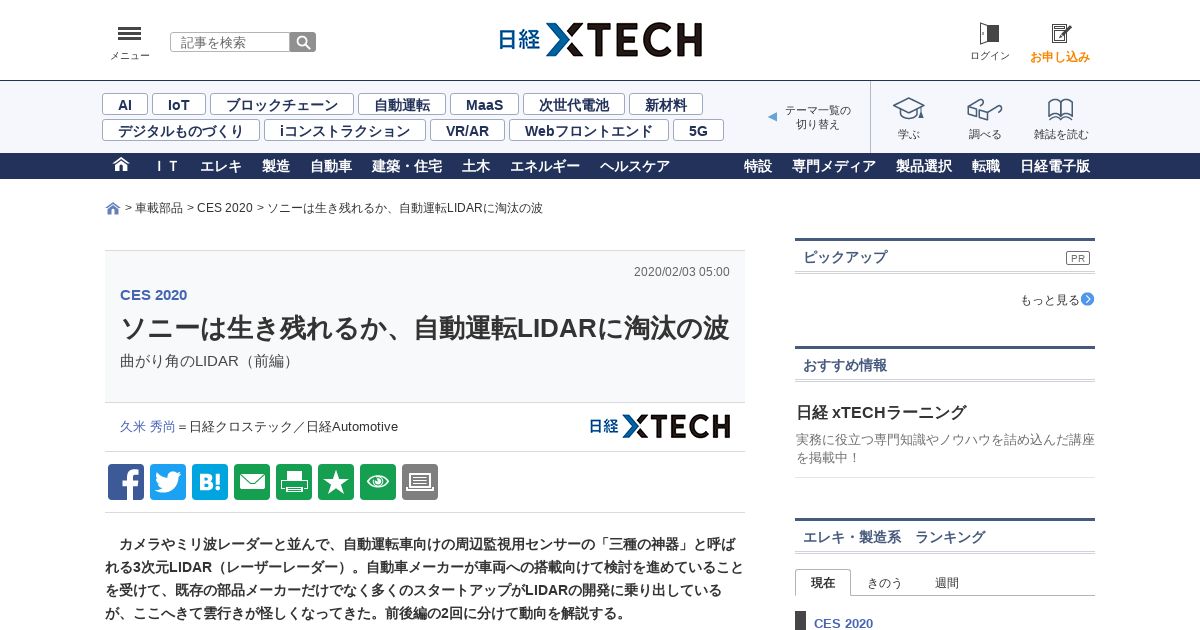Click the 日経xTECH logo in the header

coord(600,40)
